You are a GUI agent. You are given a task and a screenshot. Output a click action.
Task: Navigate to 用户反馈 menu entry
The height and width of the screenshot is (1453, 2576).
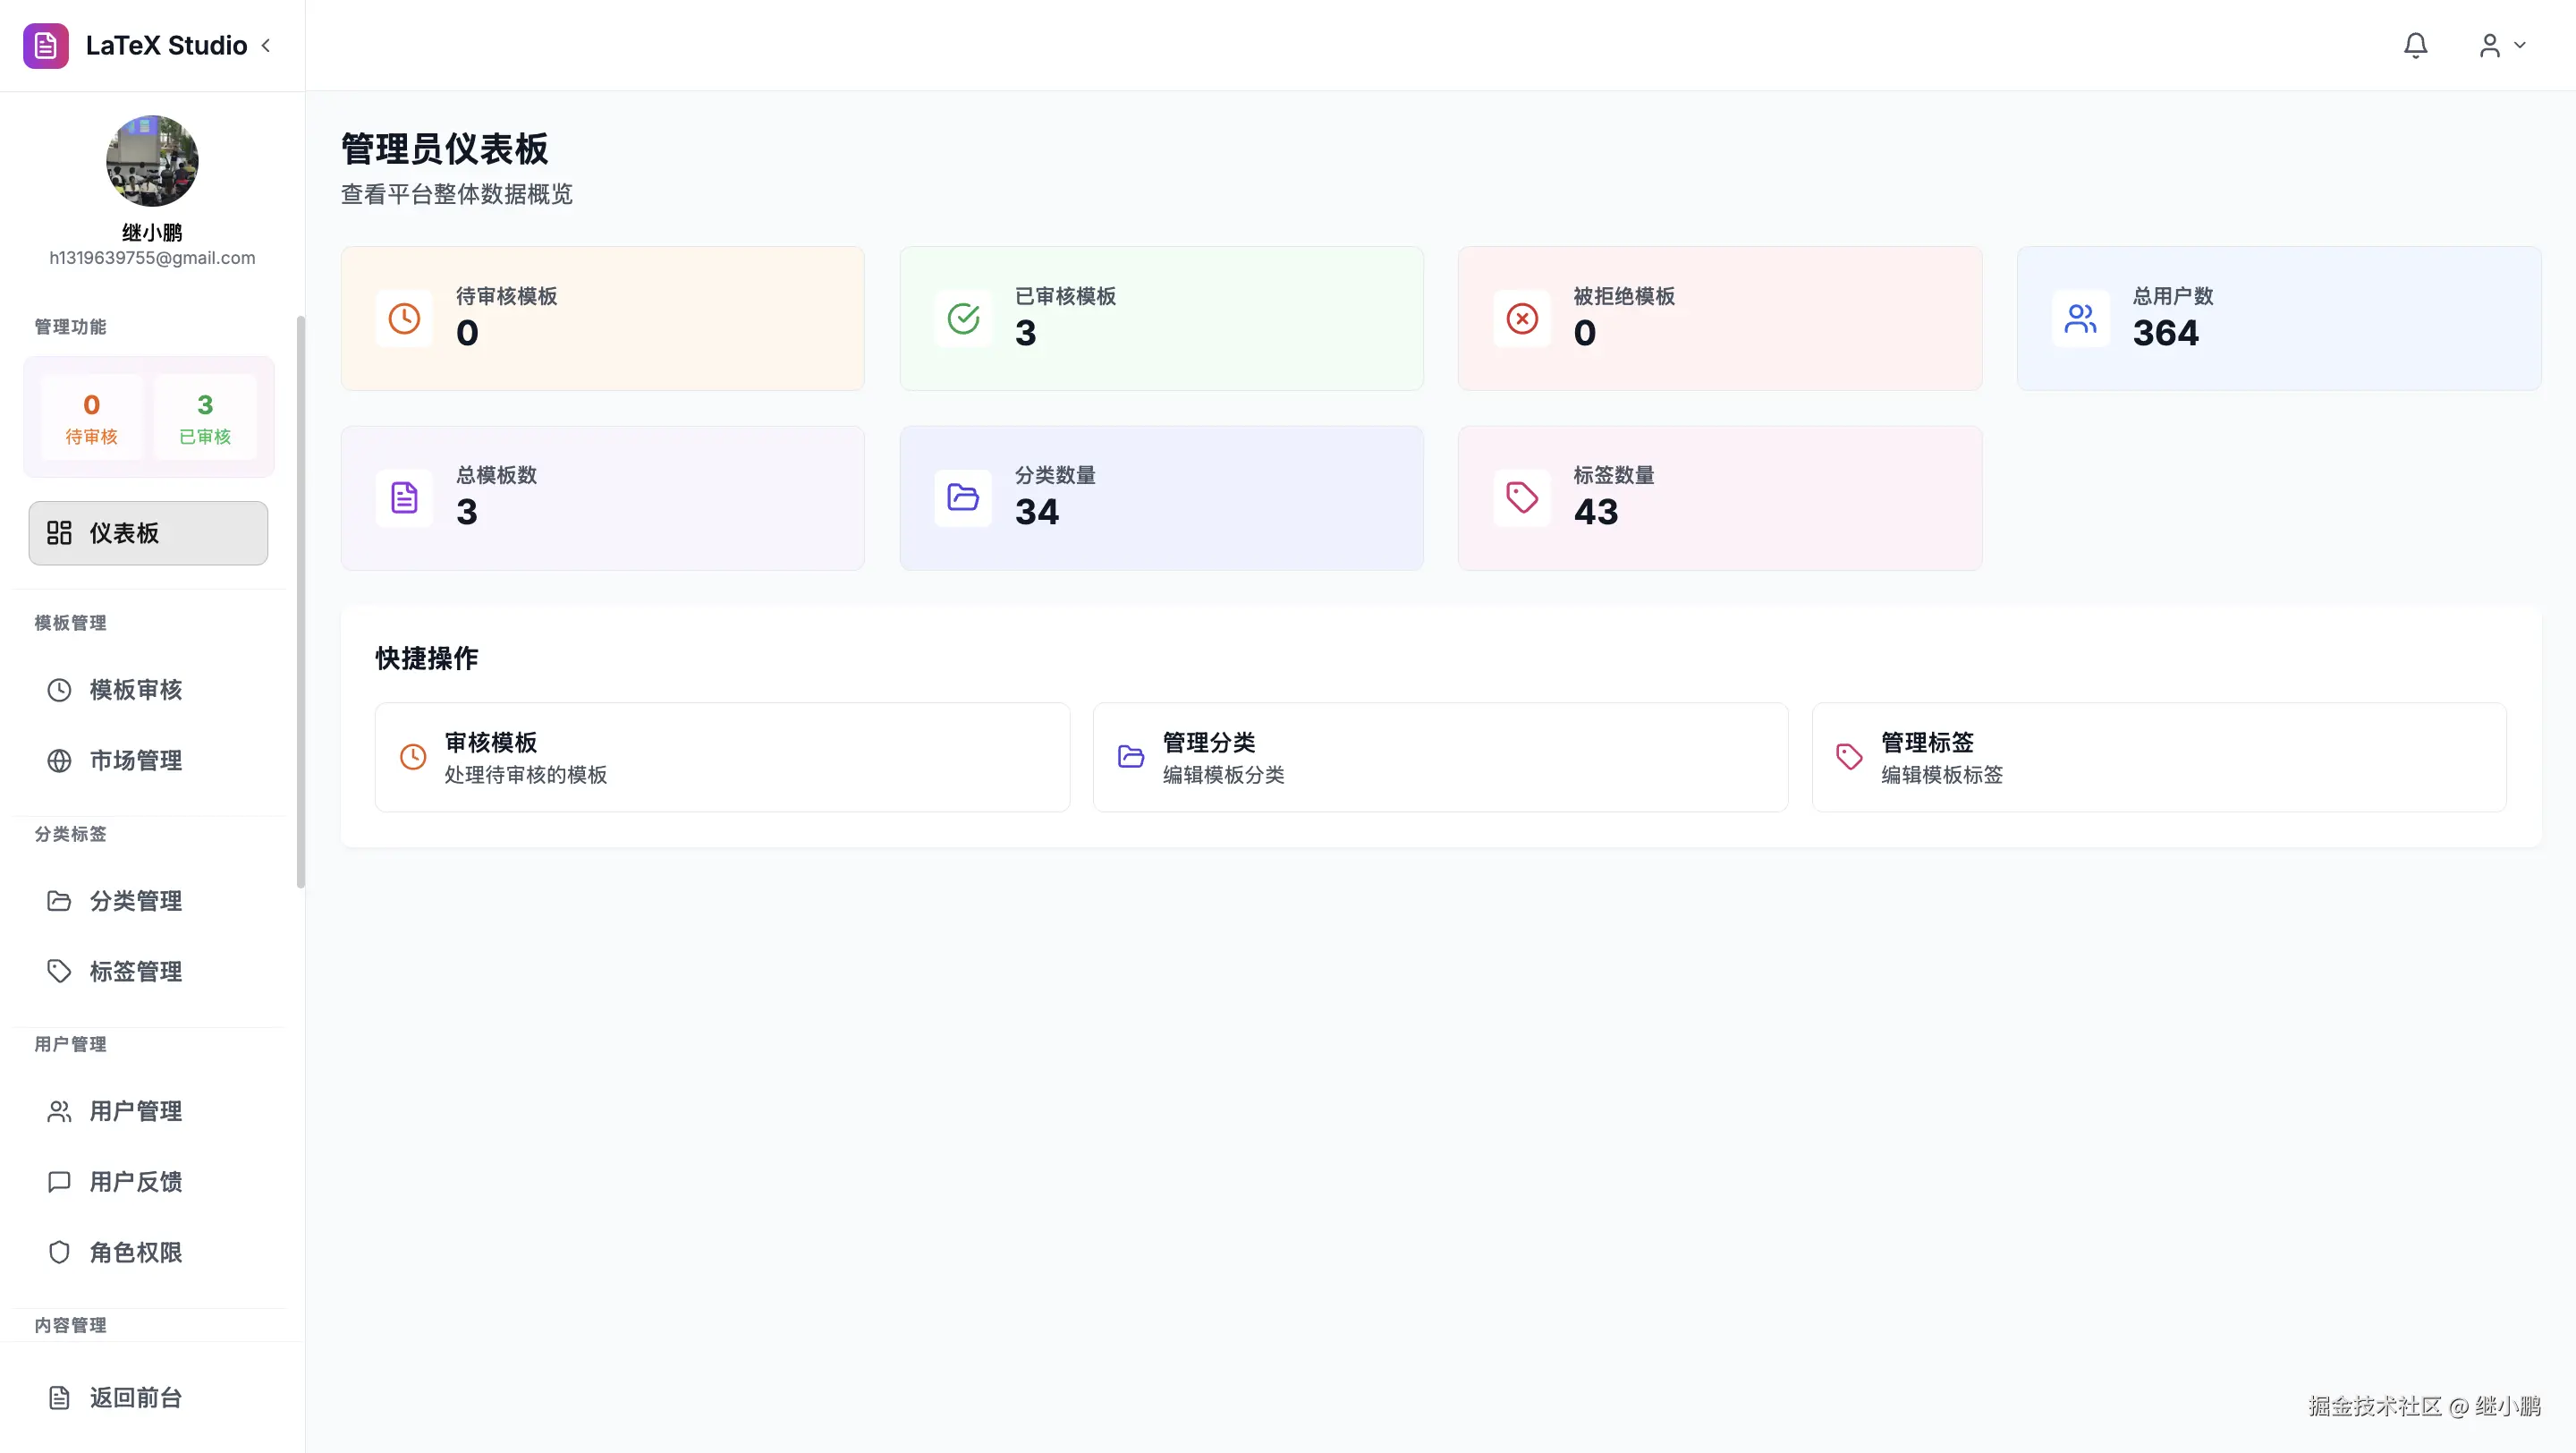point(136,1181)
